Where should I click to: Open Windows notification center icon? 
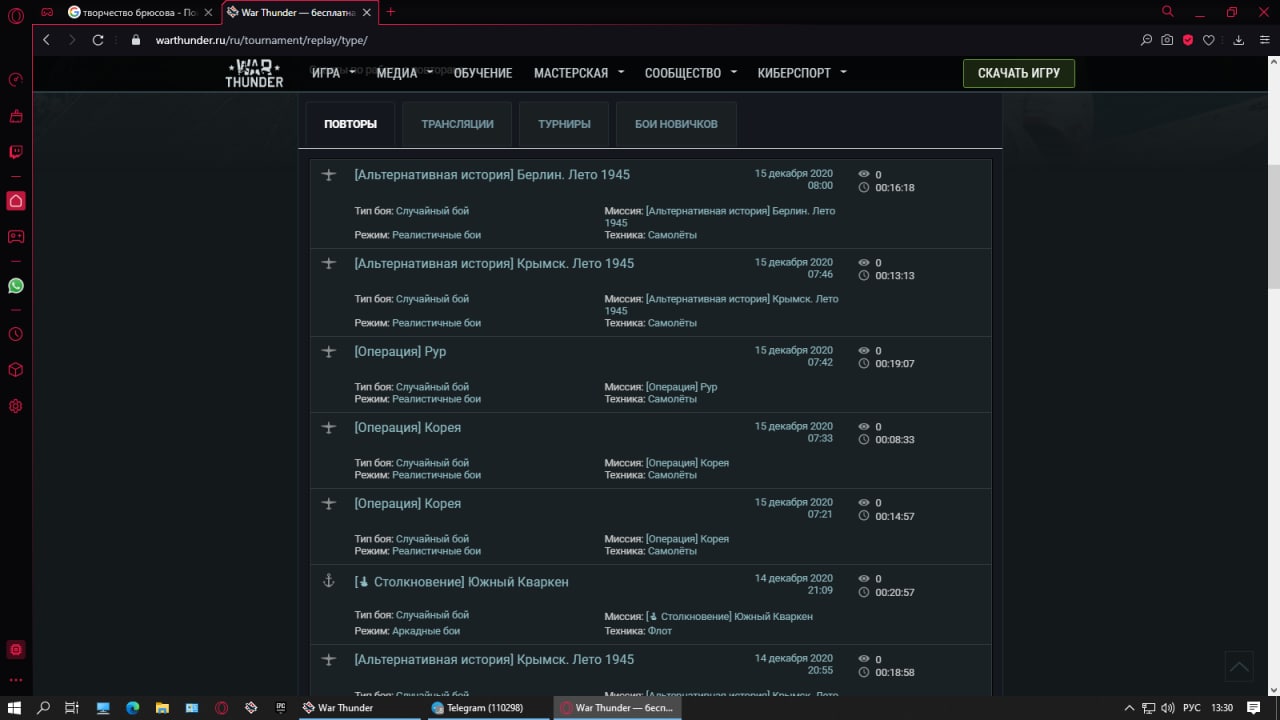coord(1253,708)
